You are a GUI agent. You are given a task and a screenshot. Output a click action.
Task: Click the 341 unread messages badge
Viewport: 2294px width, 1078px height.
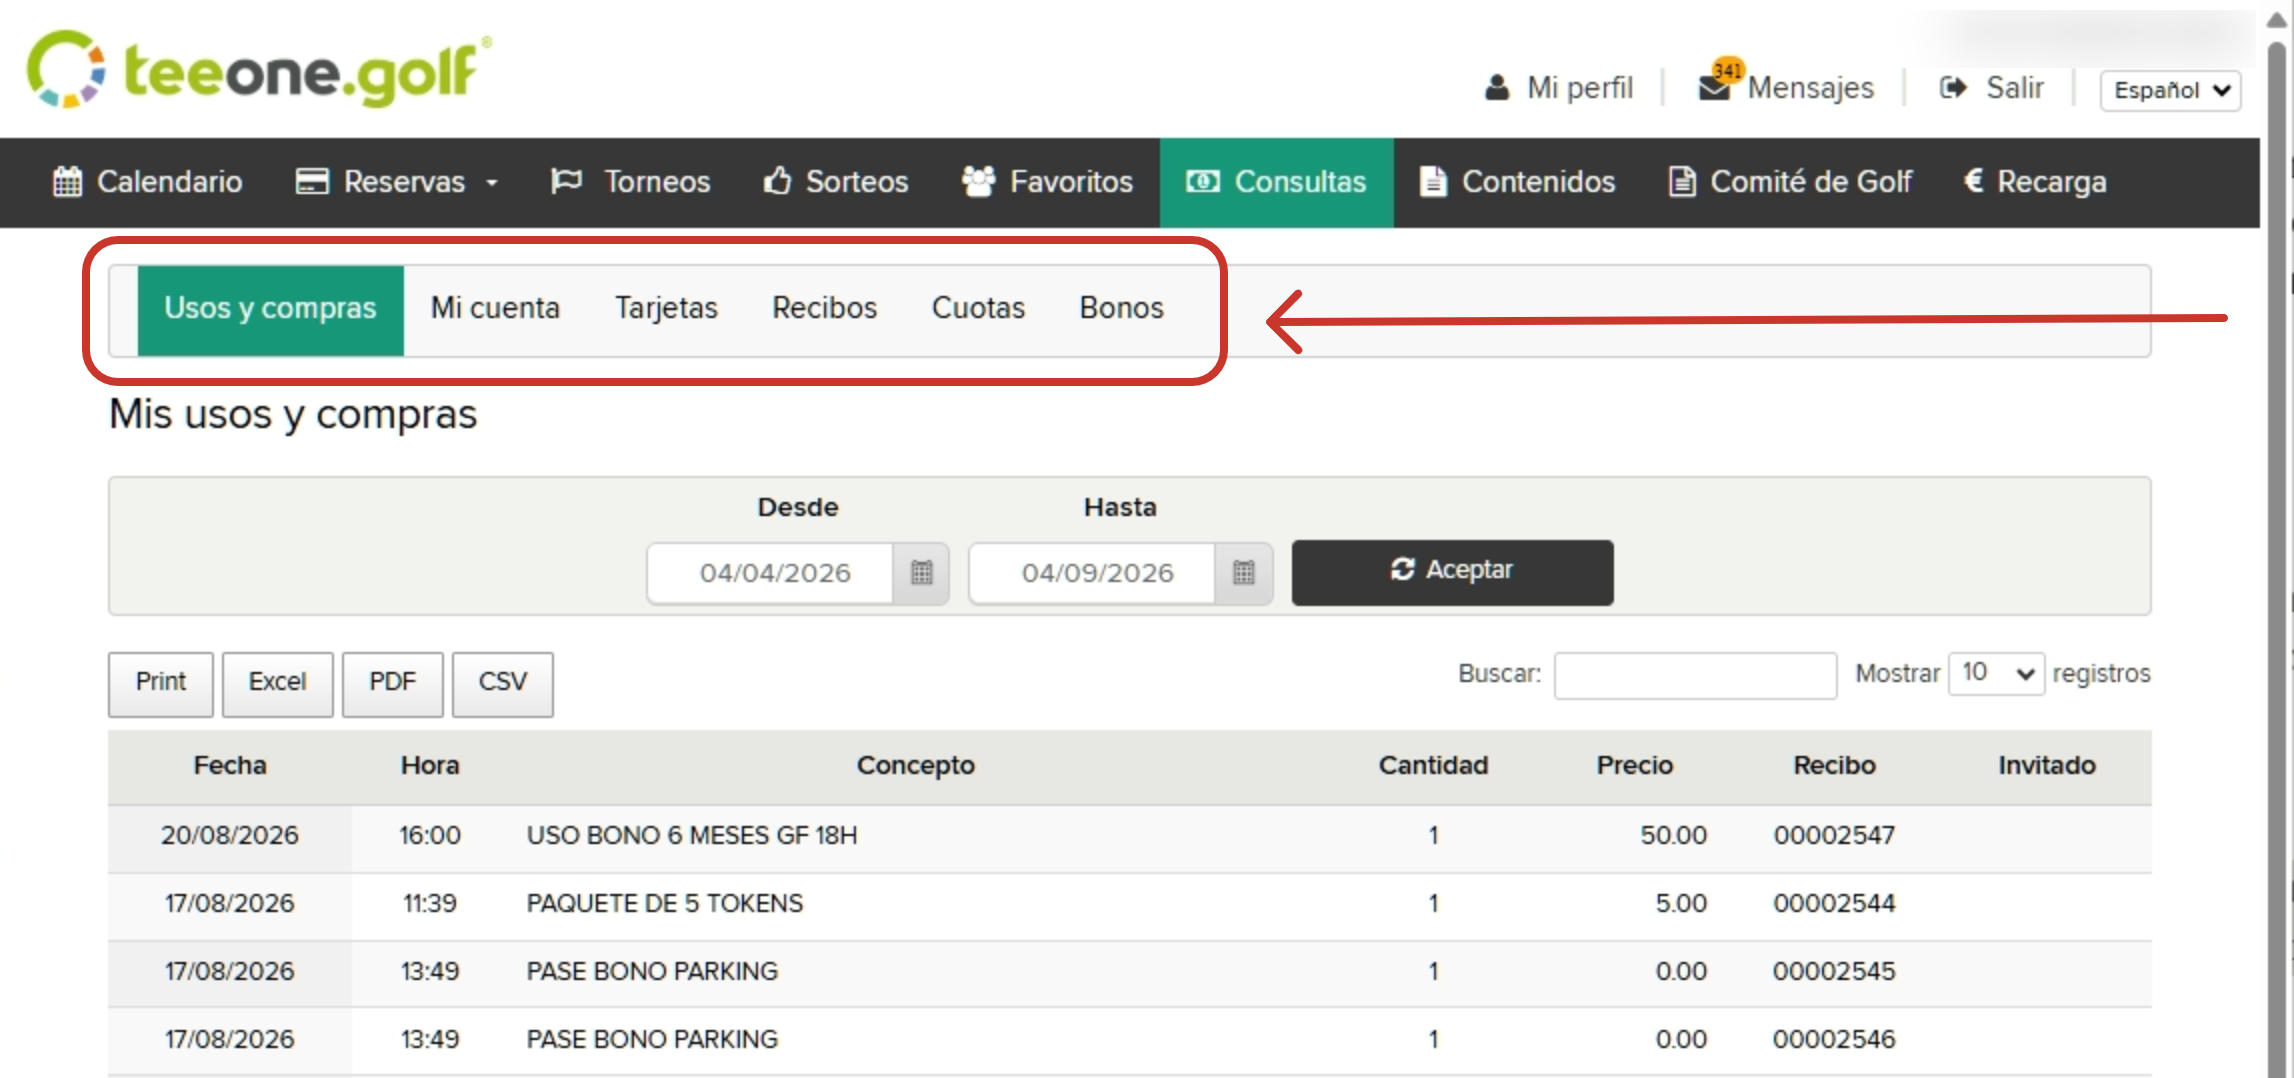1727,70
